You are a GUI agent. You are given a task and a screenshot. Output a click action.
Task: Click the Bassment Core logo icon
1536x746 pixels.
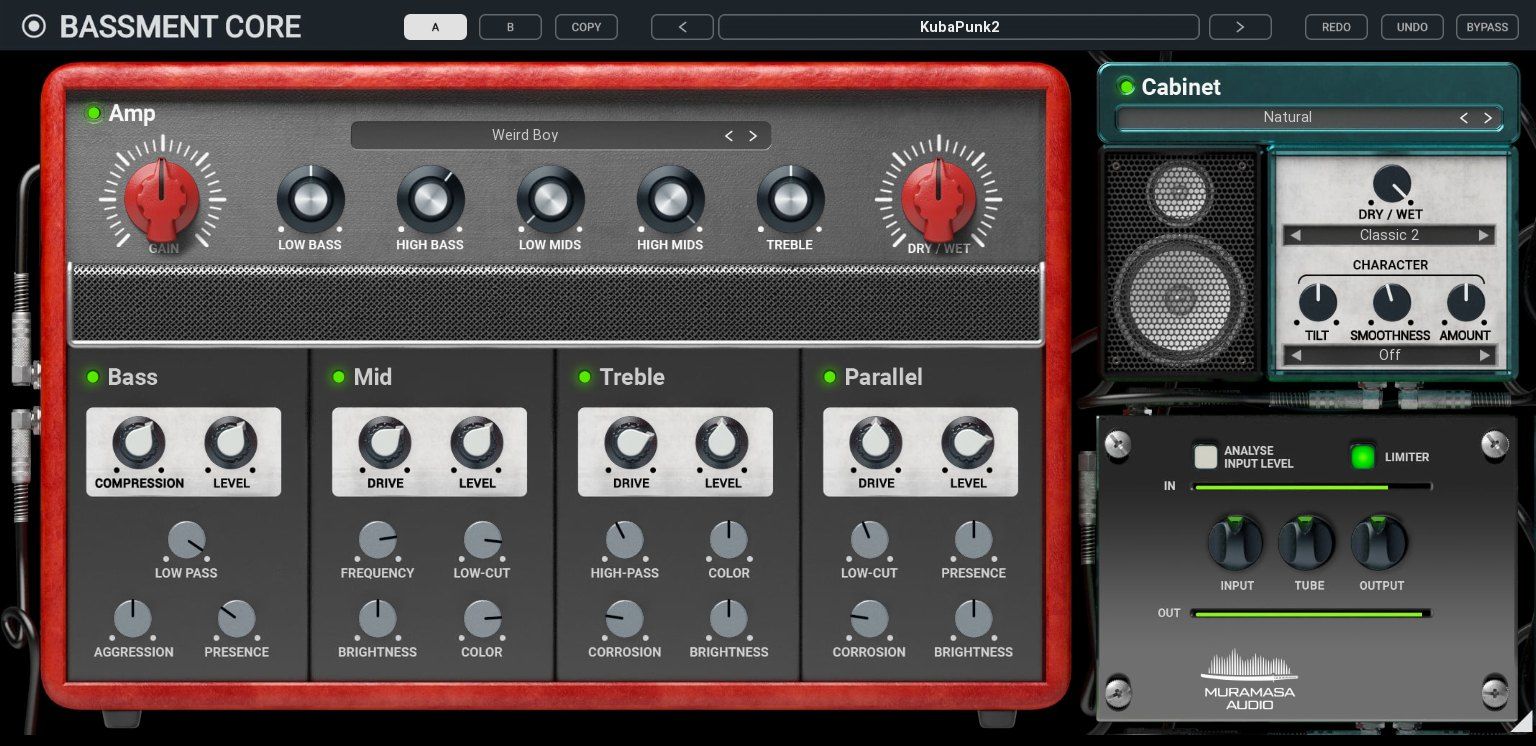point(34,26)
